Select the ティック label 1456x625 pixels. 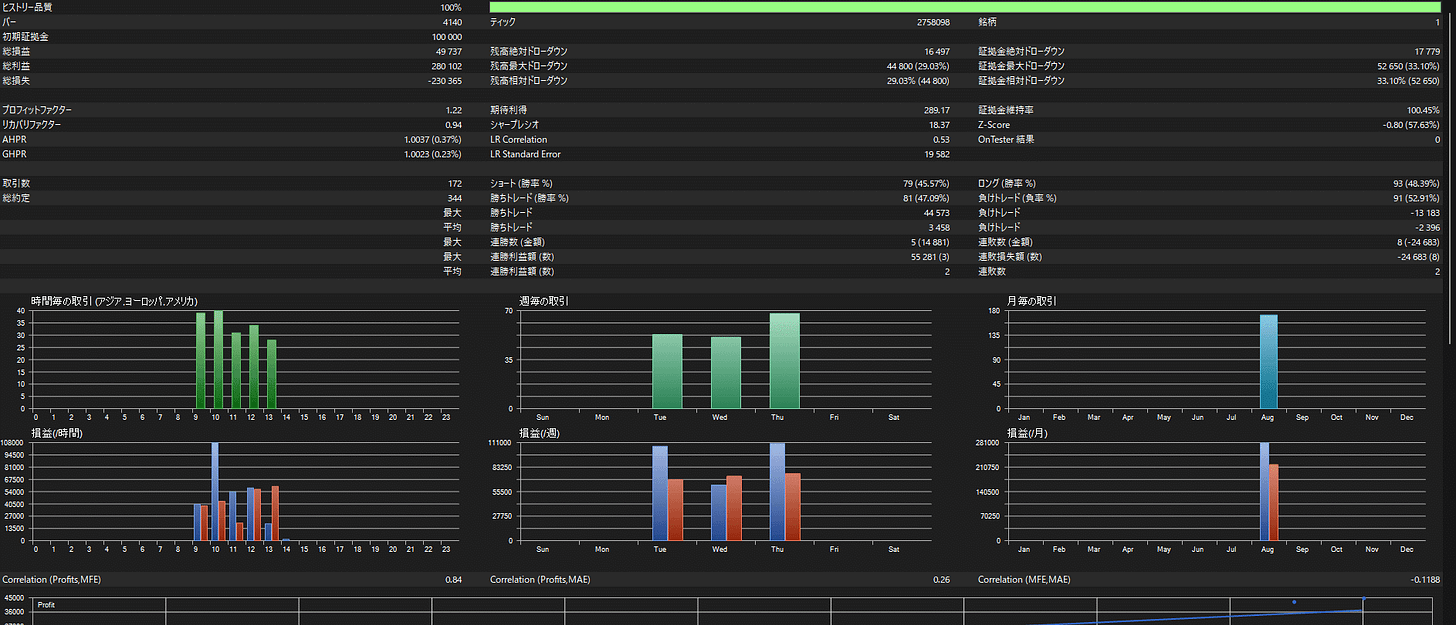502,22
